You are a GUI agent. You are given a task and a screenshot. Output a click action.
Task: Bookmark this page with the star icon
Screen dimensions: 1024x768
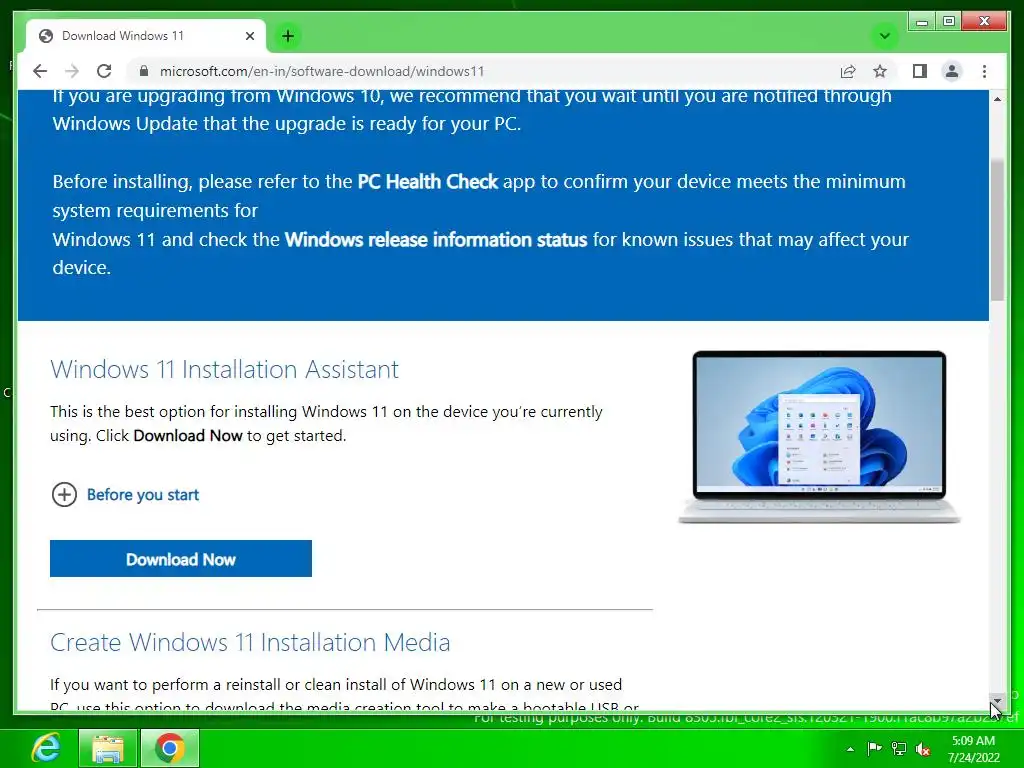(x=880, y=71)
